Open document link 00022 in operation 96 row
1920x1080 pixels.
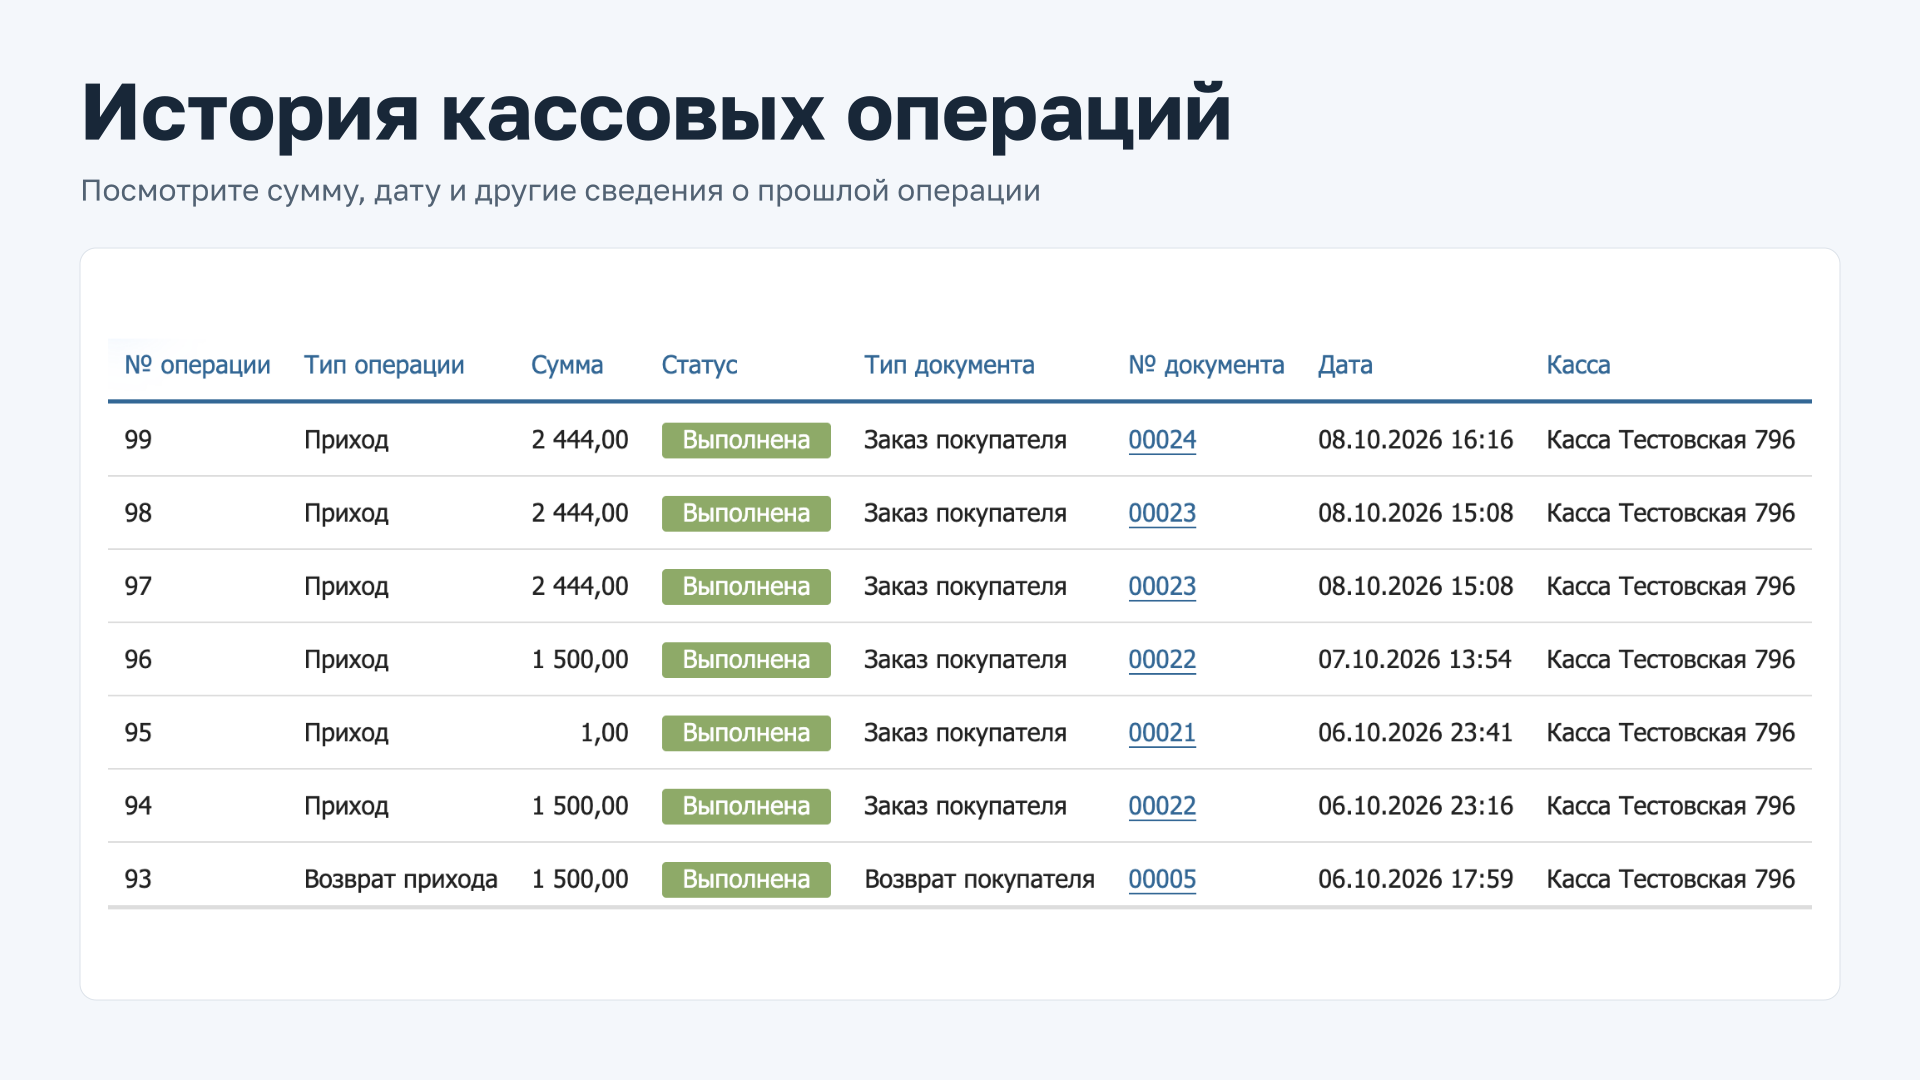pos(1162,659)
